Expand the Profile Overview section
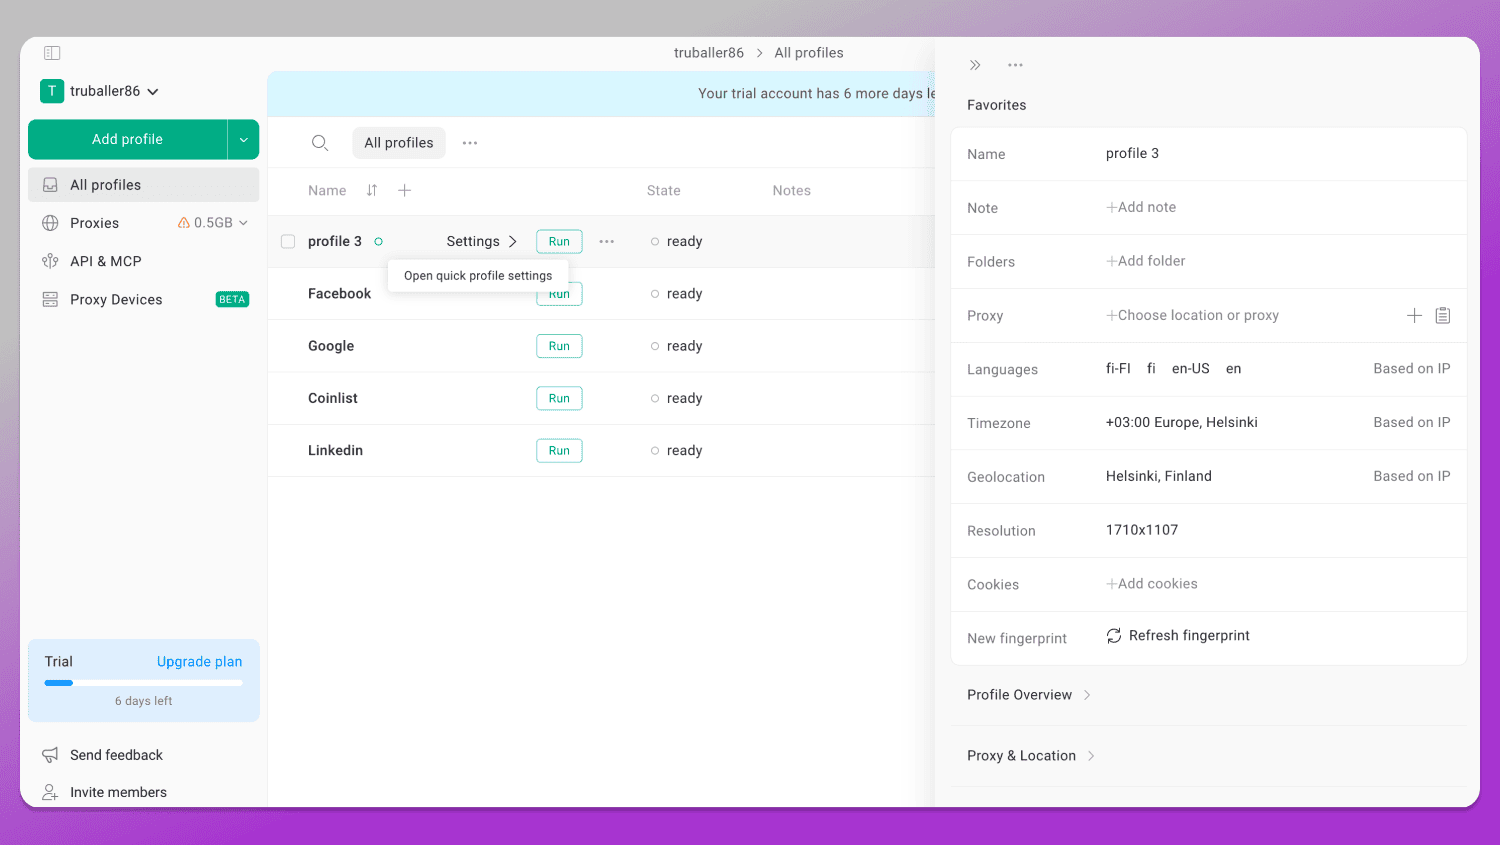Viewport: 1500px width, 845px height. tap(1029, 695)
